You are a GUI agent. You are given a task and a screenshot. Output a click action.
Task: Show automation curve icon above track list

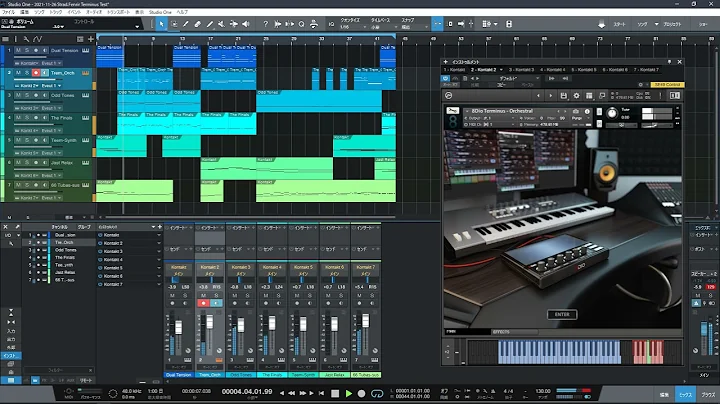[37, 39]
